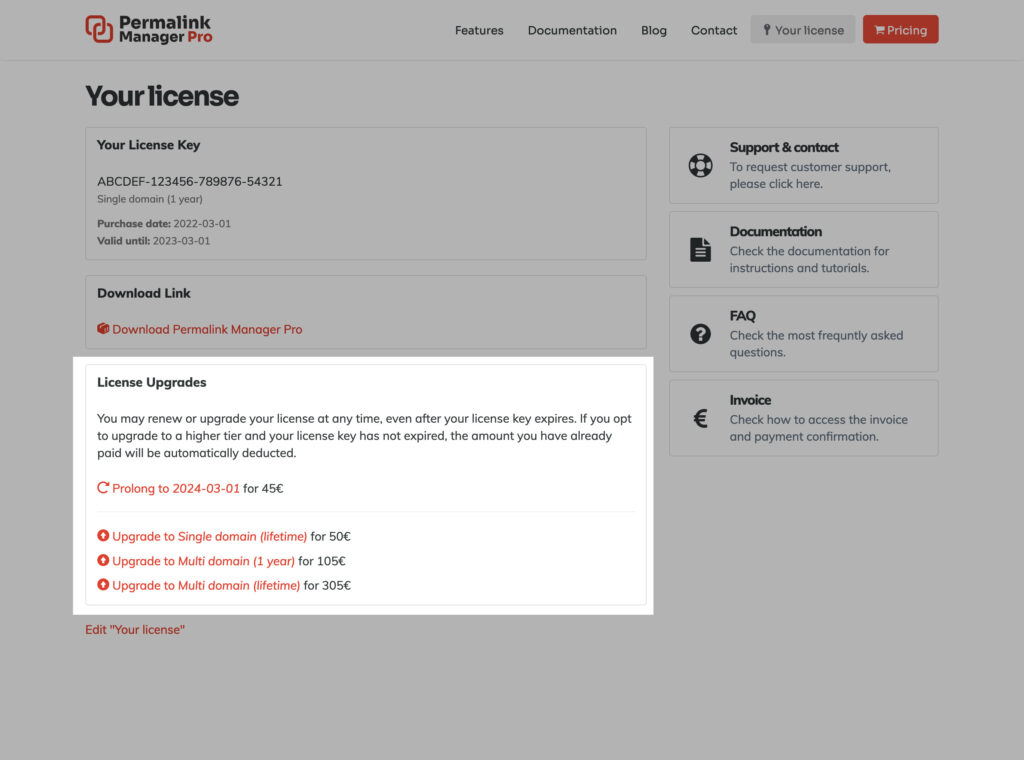This screenshot has height=760, width=1024.
Task: Click the "for 105€" price text
Action: [x=322, y=562]
